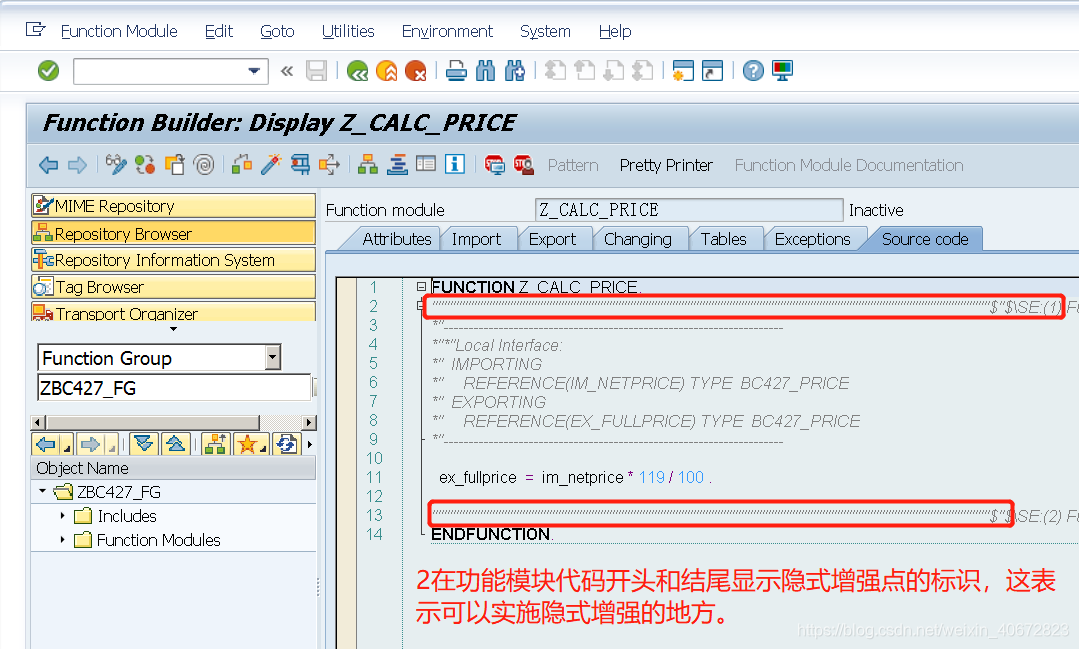Click the Find binoculars icon
The width and height of the screenshot is (1079, 649).
(x=485, y=70)
